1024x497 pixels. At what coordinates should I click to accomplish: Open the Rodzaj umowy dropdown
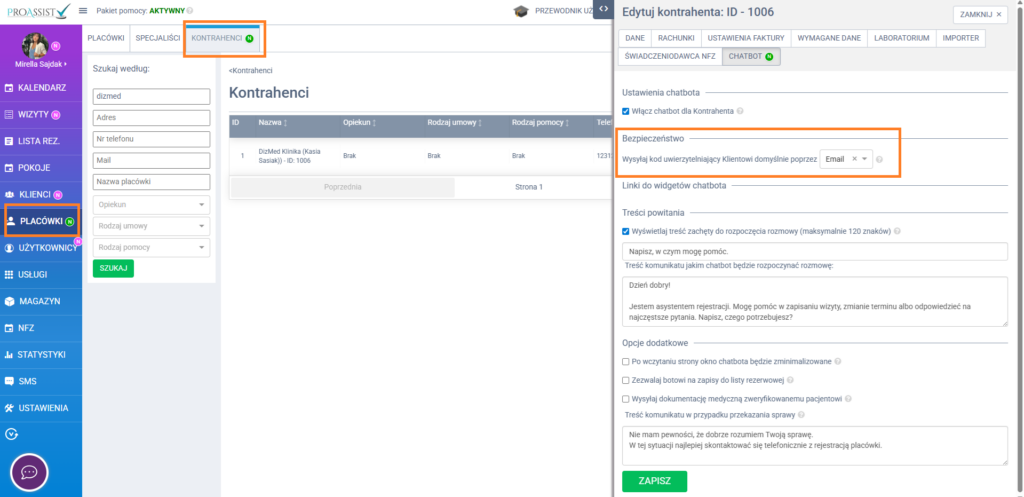pyautogui.click(x=150, y=226)
